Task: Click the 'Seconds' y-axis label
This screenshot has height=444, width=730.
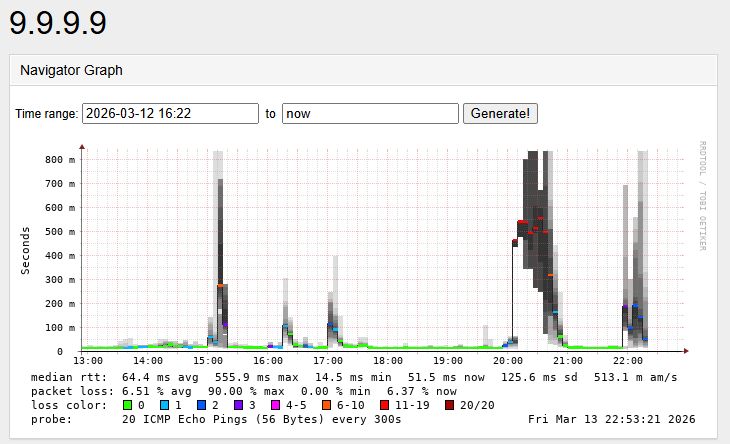Action: point(25,250)
